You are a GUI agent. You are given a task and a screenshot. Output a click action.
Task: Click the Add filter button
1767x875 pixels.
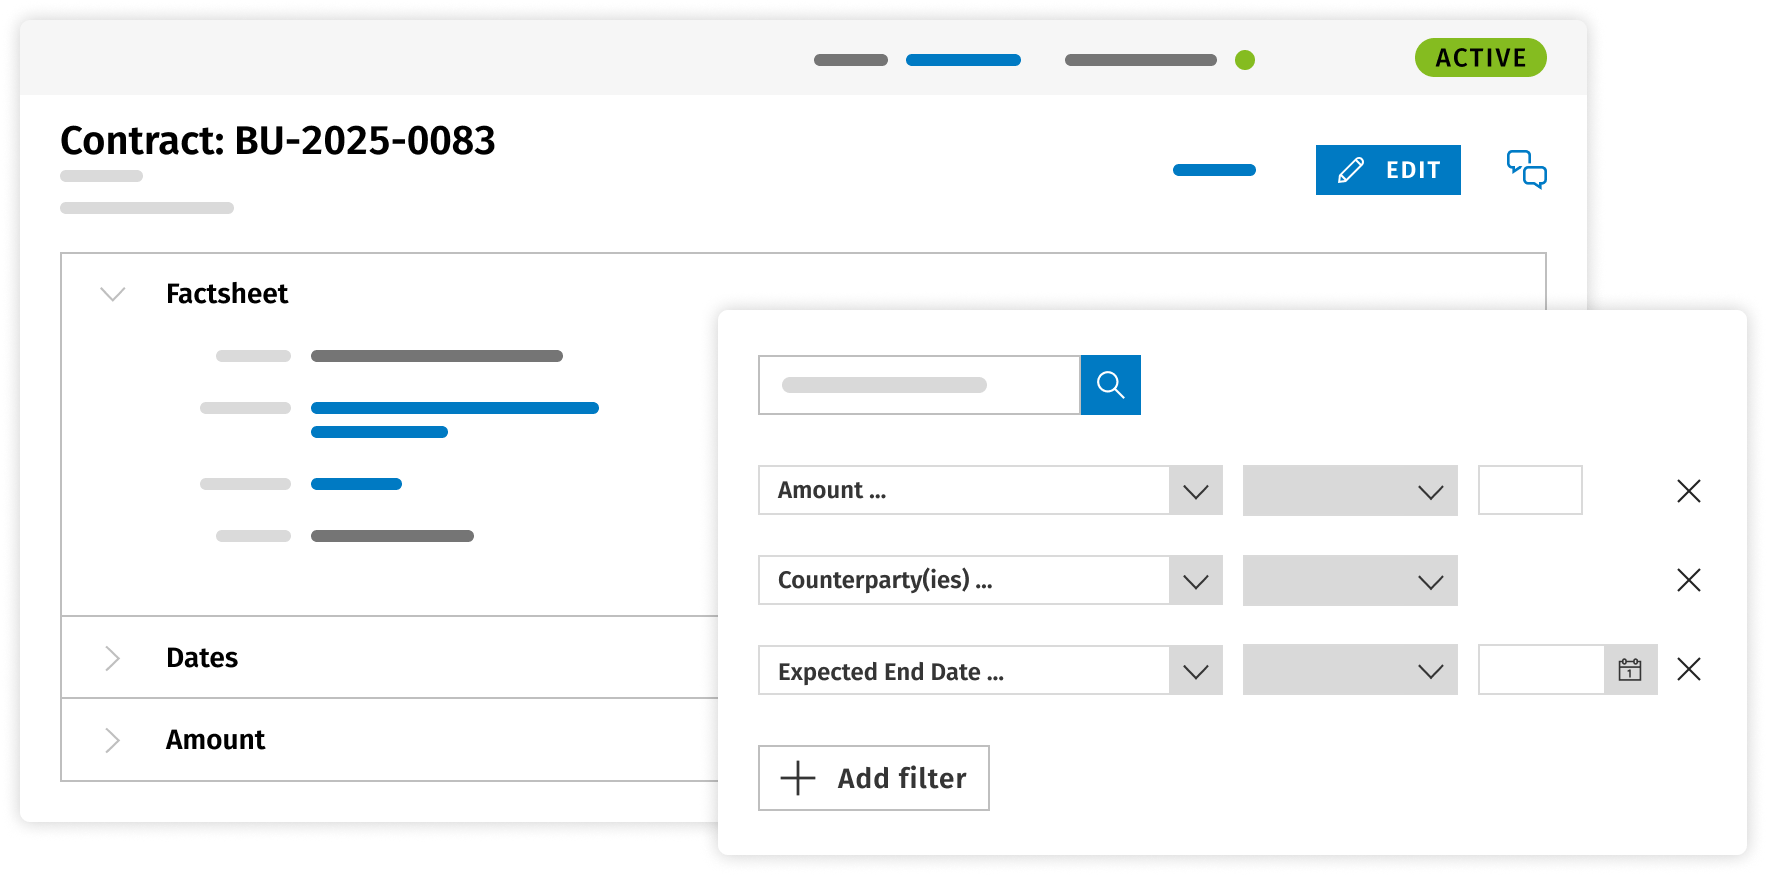click(873, 778)
